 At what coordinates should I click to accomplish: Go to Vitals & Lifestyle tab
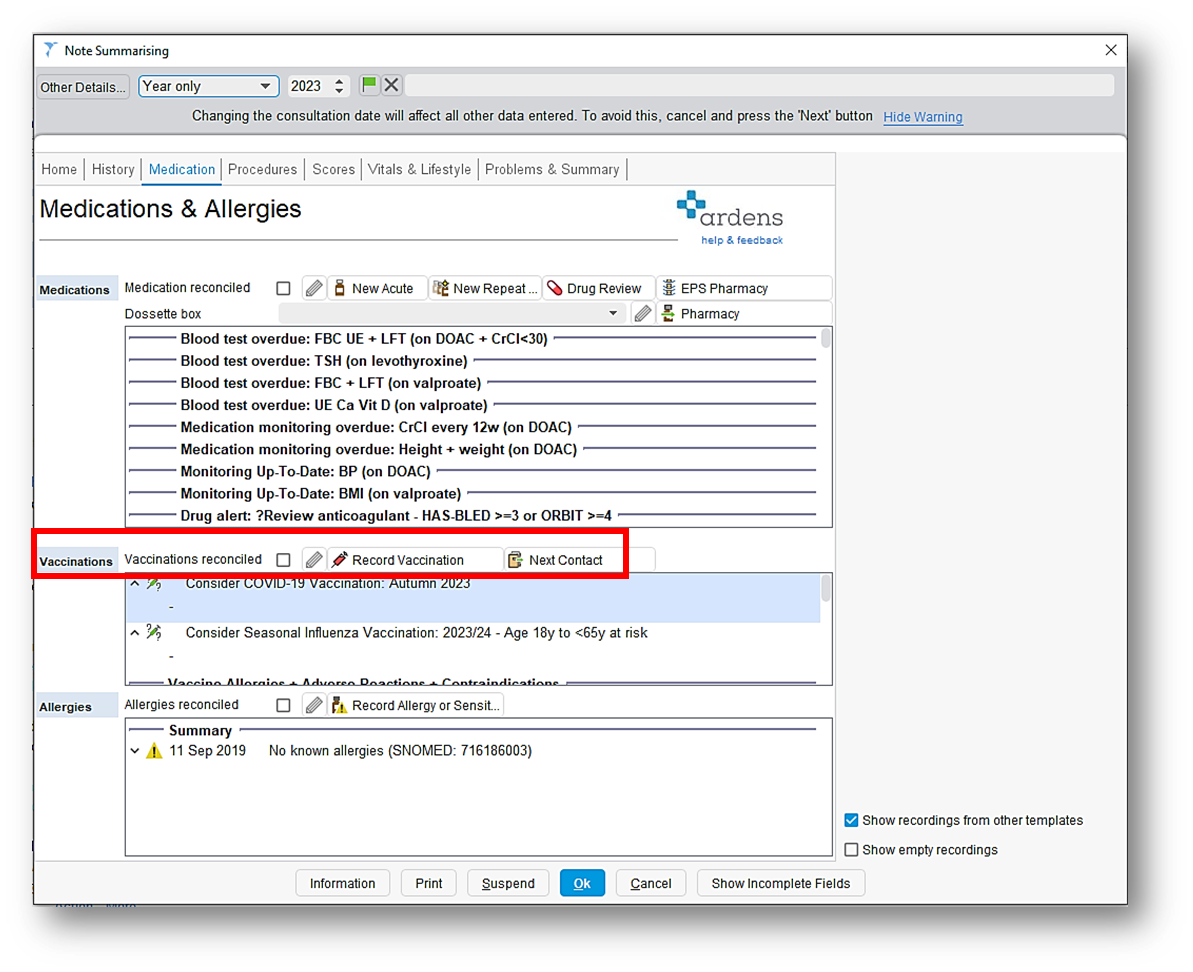click(419, 169)
